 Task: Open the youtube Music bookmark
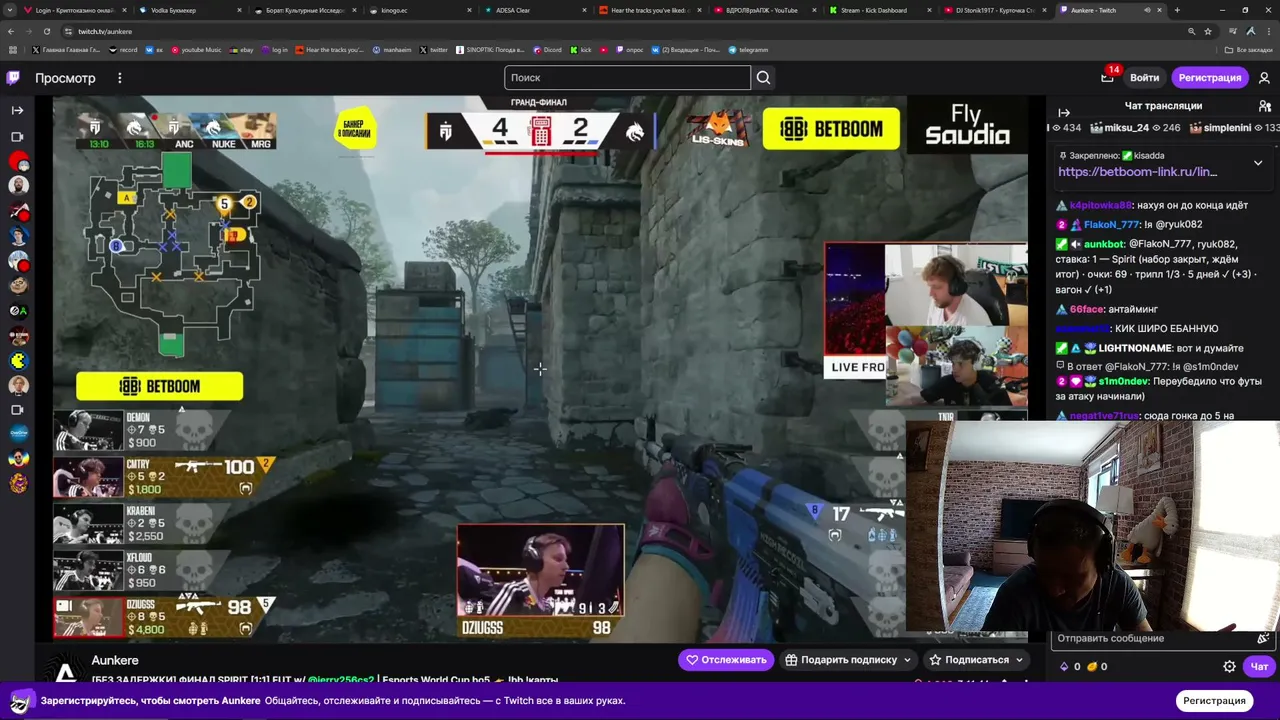click(196, 50)
